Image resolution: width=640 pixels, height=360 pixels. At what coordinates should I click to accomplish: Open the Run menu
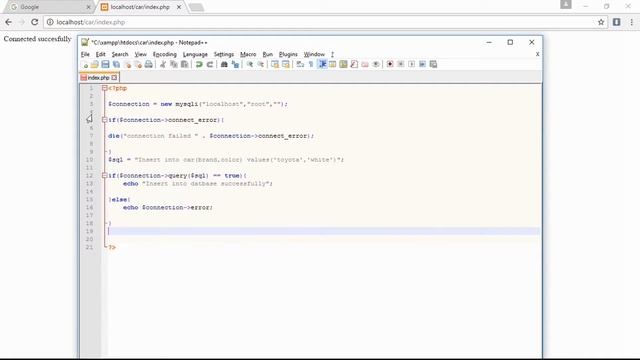[x=267, y=54]
